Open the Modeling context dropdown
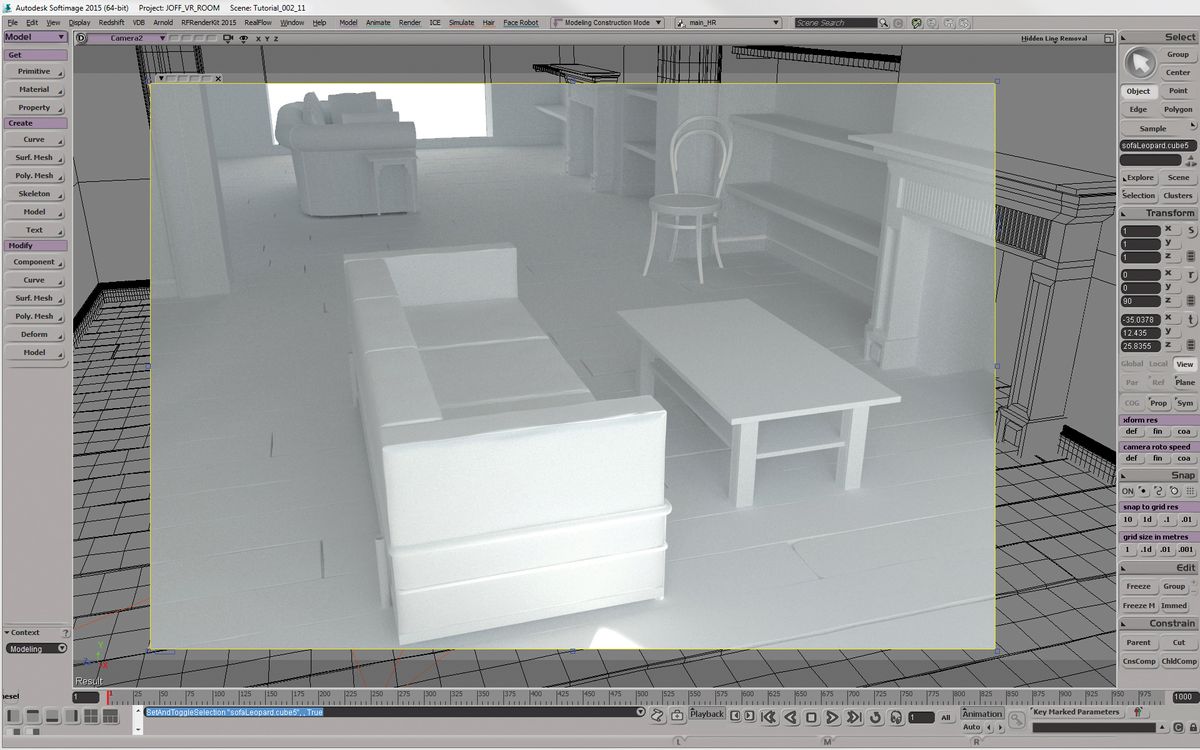 (35, 647)
